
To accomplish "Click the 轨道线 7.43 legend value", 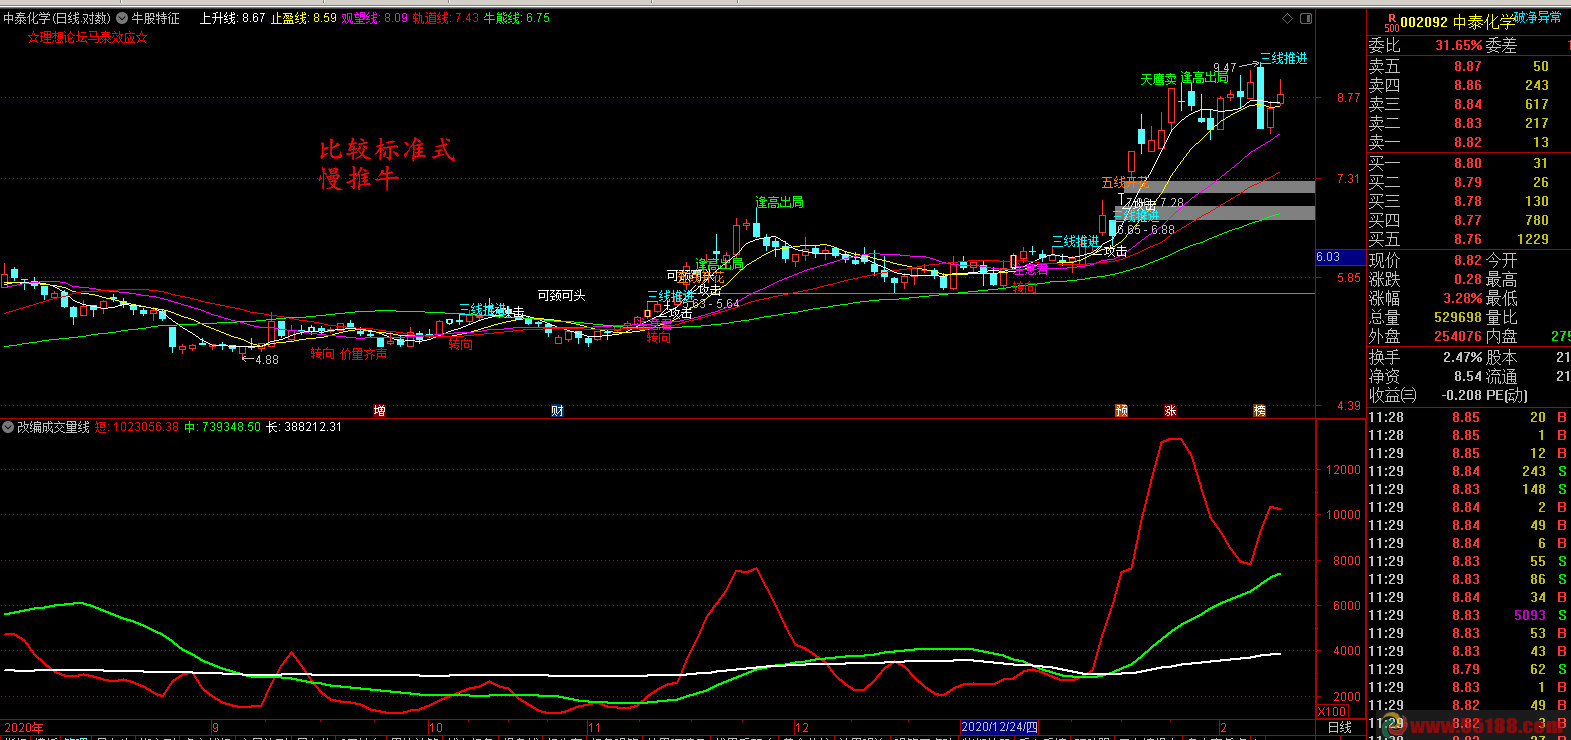I will (x=446, y=18).
